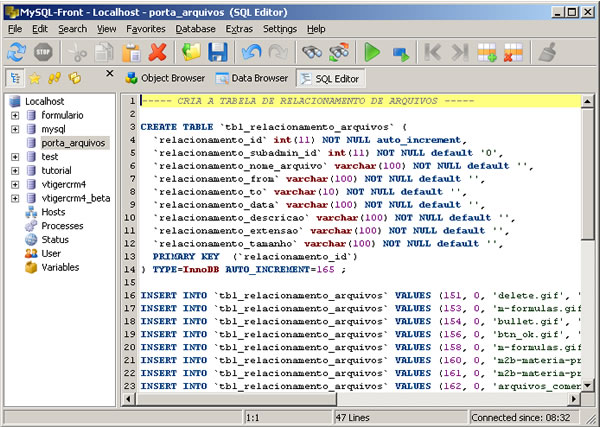Expand the mysql database node

(15, 129)
